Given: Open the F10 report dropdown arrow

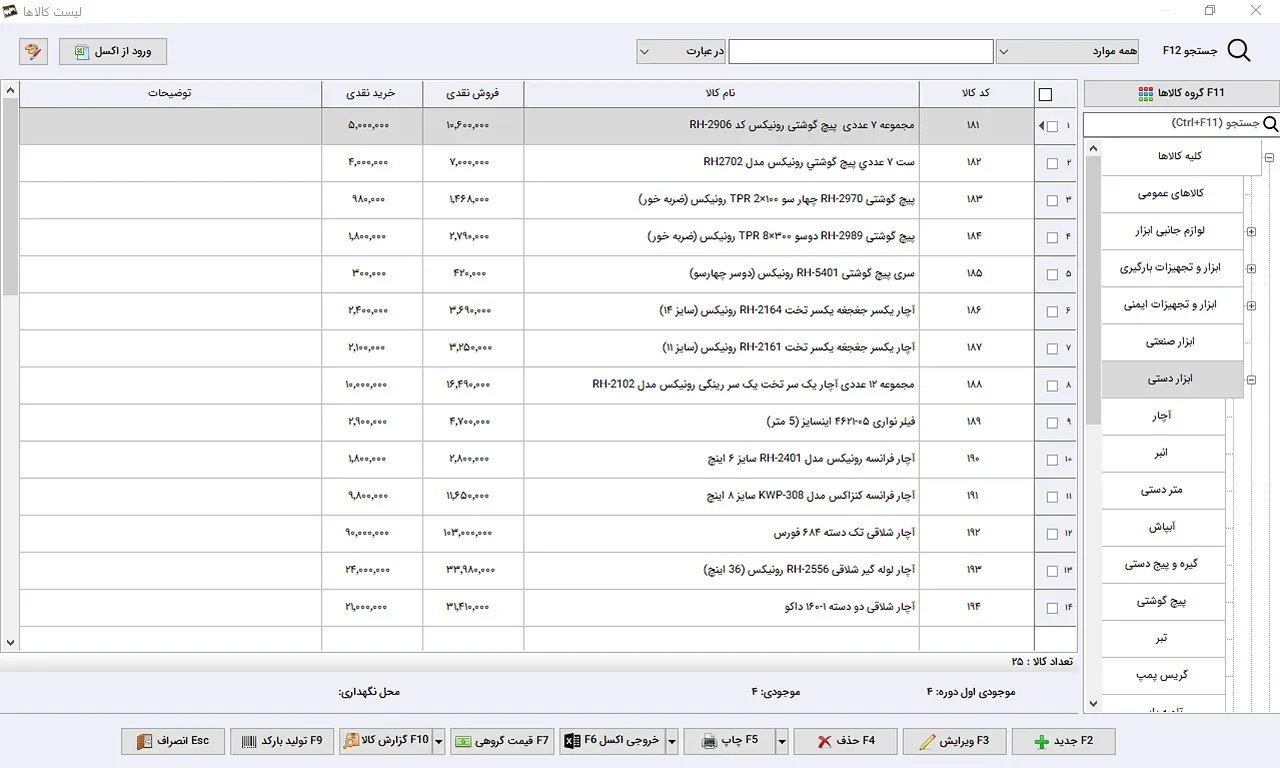Looking at the screenshot, I should (438, 741).
